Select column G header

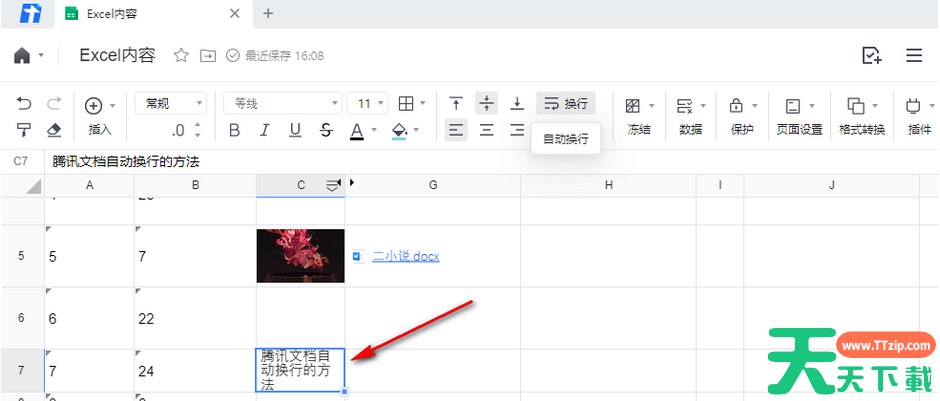pyautogui.click(x=433, y=186)
